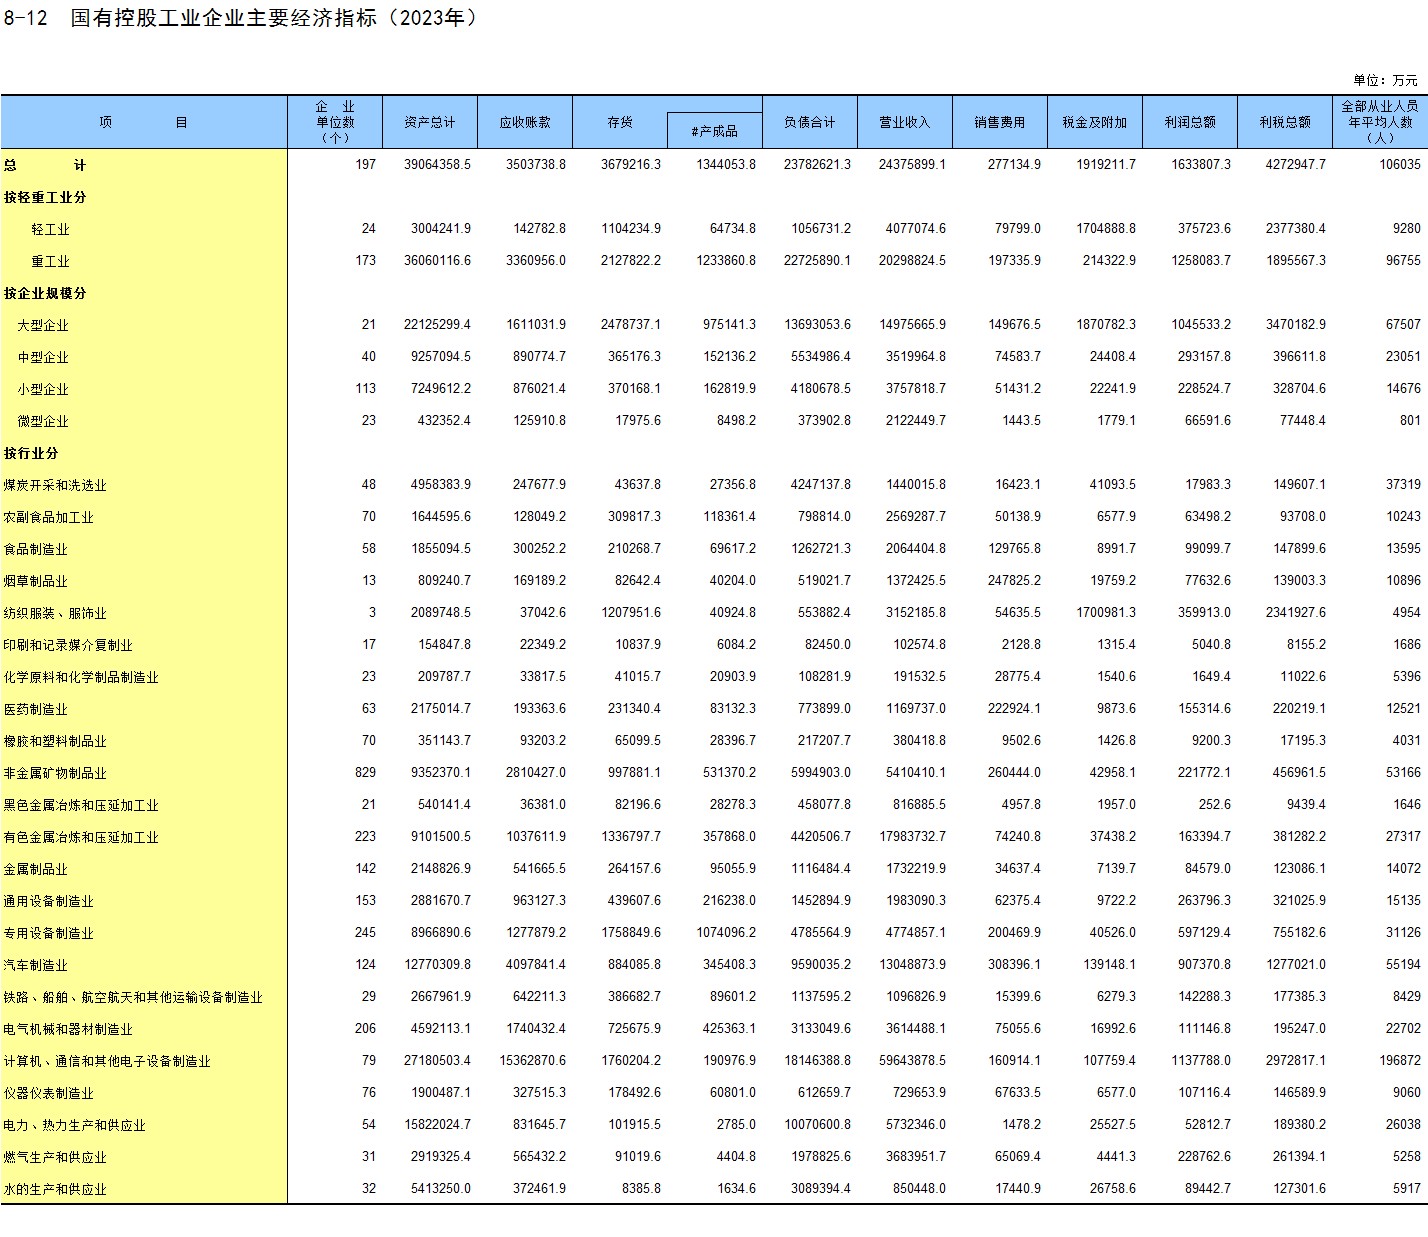
Task: Click the 资产总计 column header
Action: click(429, 122)
